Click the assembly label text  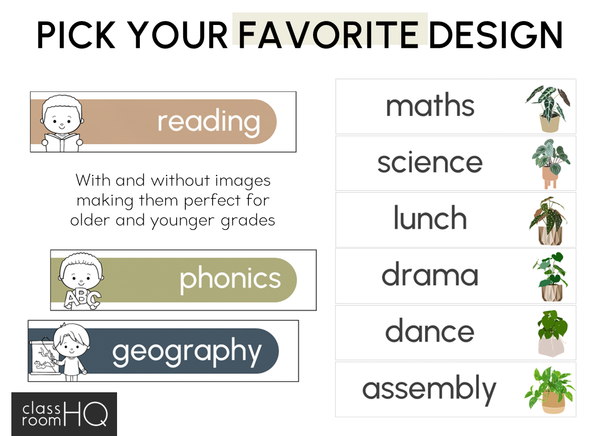click(x=430, y=388)
